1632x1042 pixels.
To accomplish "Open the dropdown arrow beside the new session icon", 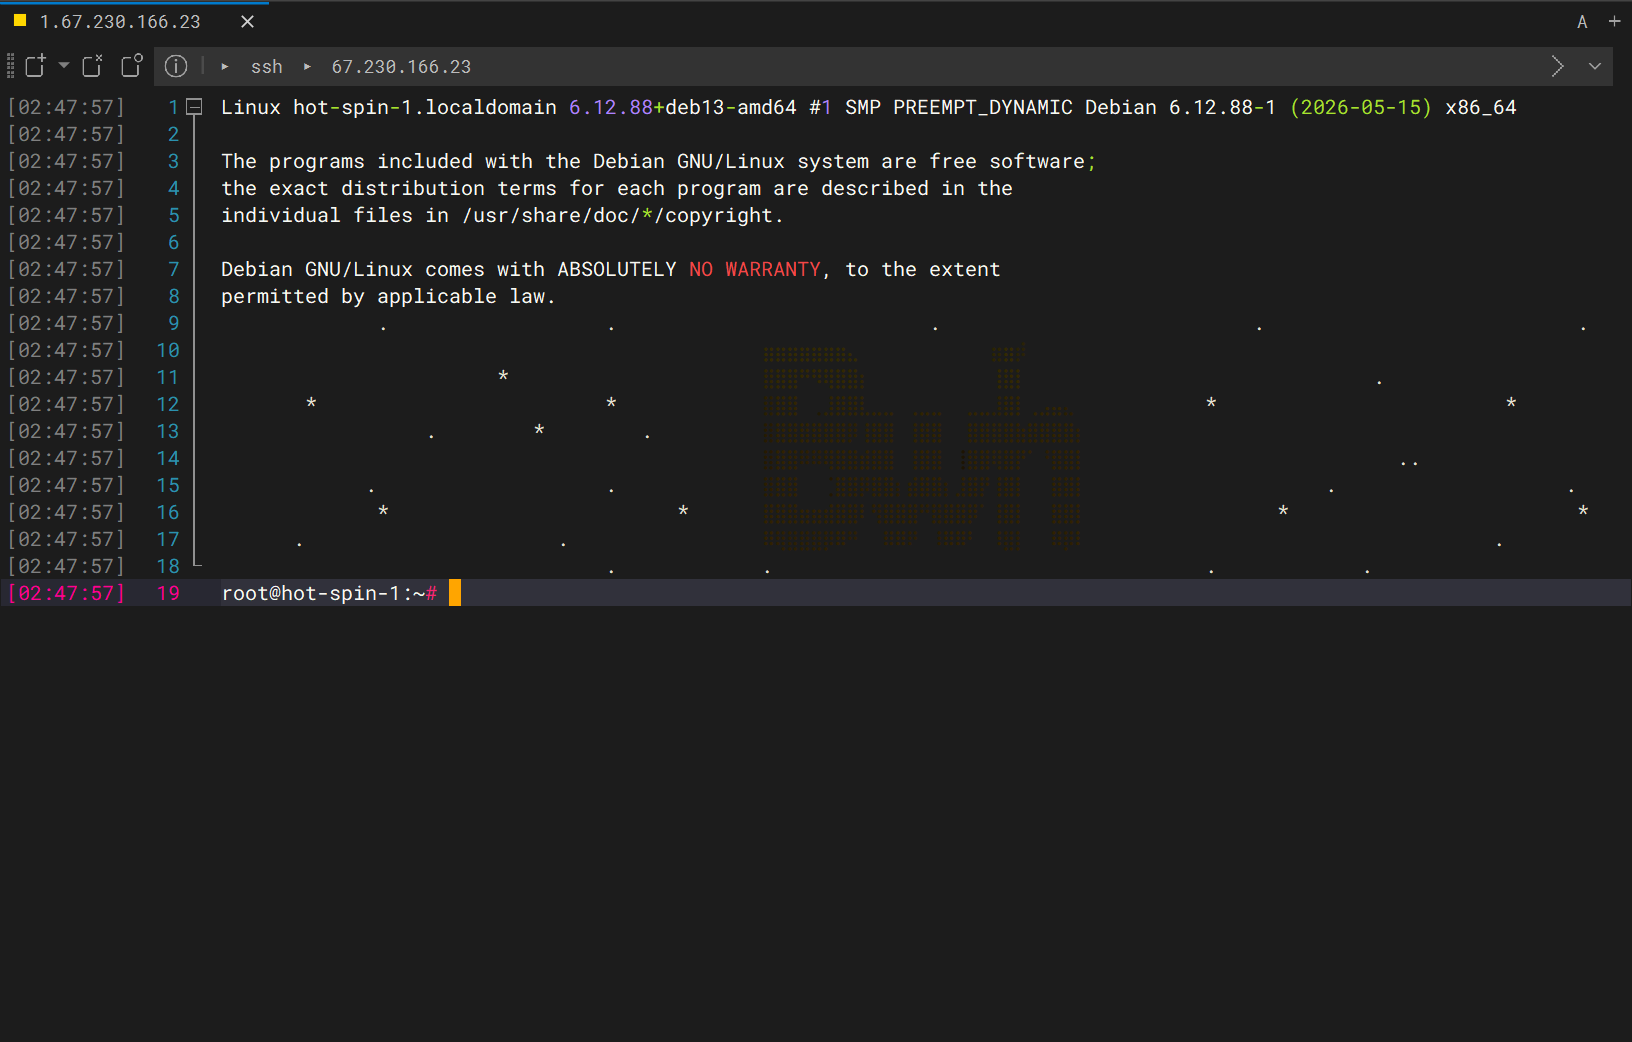I will pyautogui.click(x=64, y=66).
